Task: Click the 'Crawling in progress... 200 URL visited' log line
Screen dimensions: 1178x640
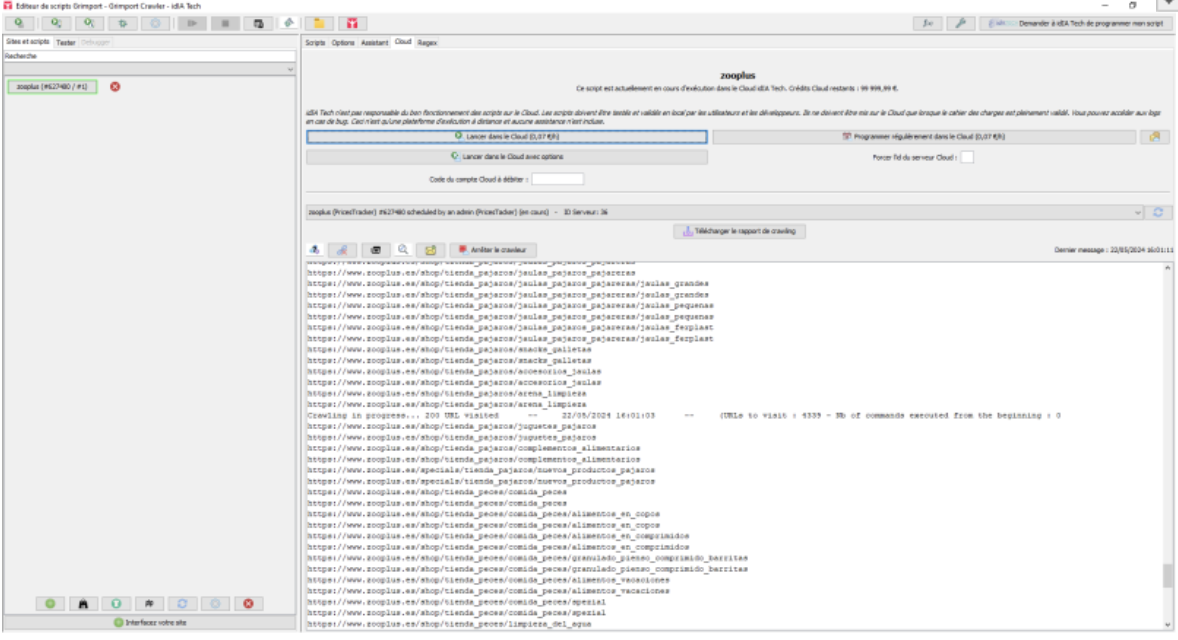Action: click(x=683, y=415)
